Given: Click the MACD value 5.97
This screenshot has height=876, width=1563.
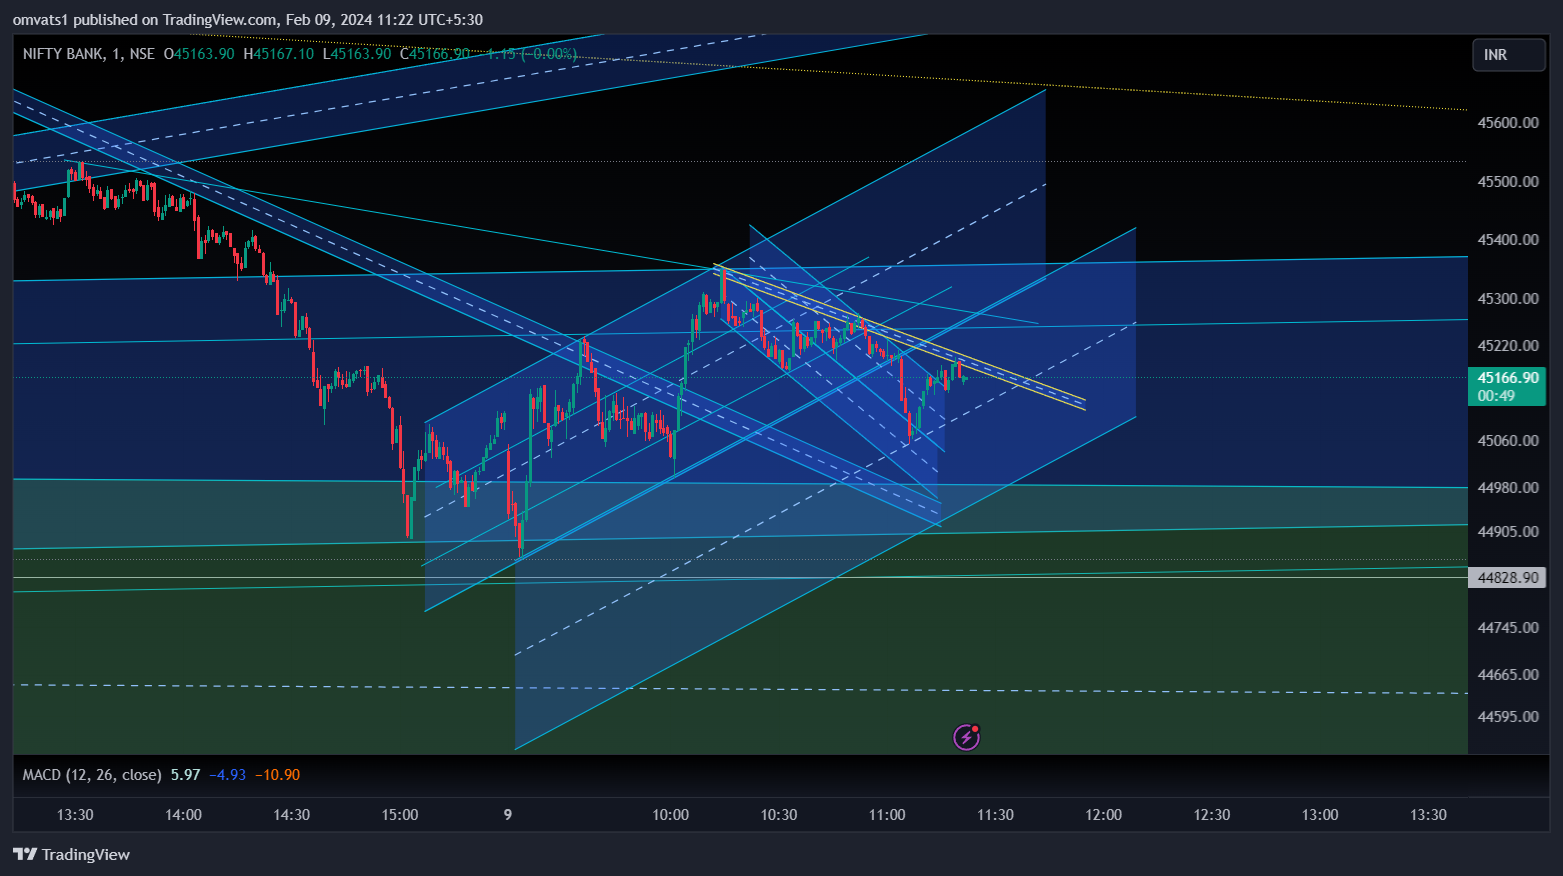Looking at the screenshot, I should pos(186,775).
